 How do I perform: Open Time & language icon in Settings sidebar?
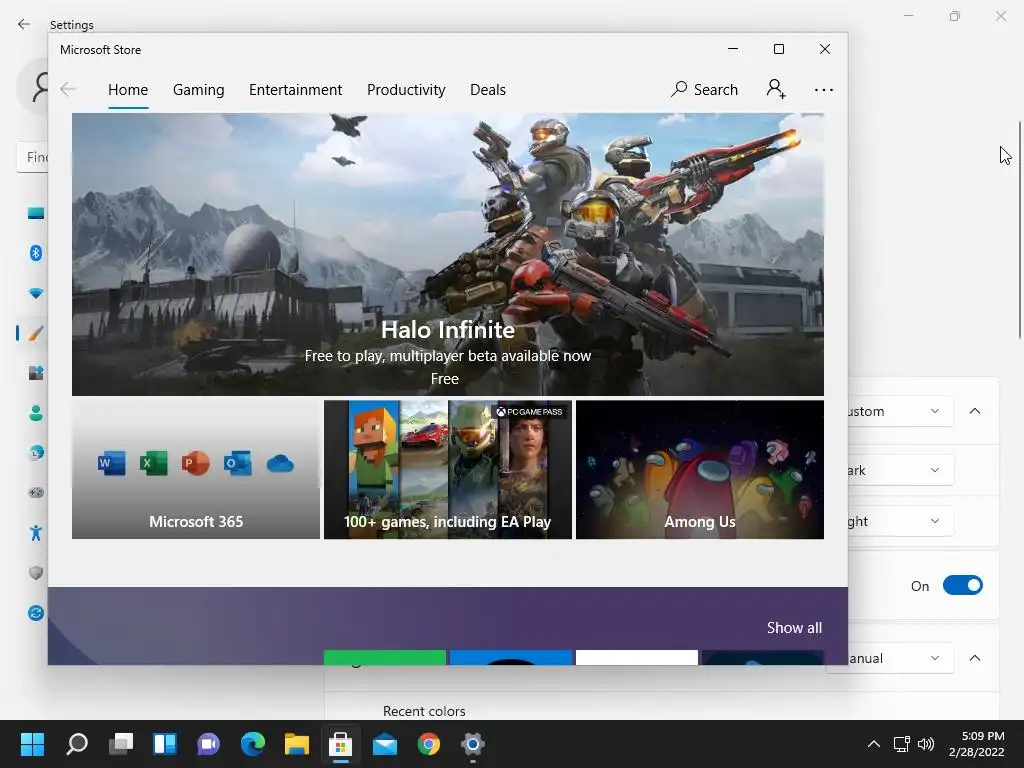click(x=36, y=453)
